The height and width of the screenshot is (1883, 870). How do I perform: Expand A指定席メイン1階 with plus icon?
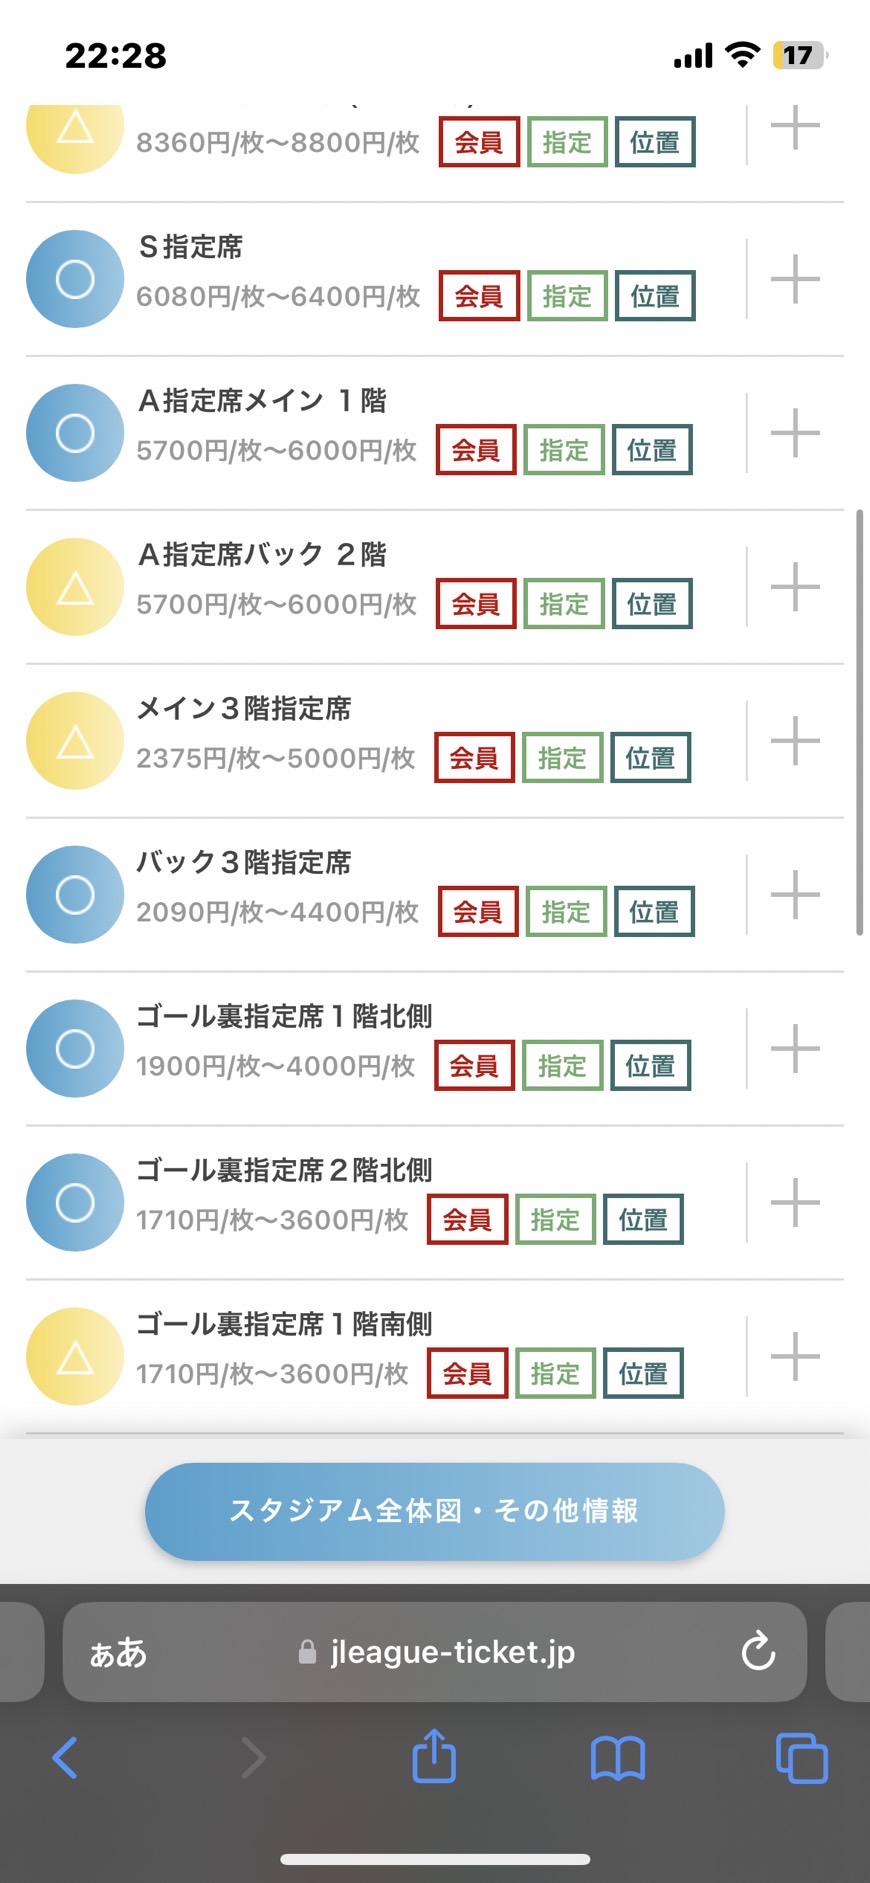click(795, 433)
